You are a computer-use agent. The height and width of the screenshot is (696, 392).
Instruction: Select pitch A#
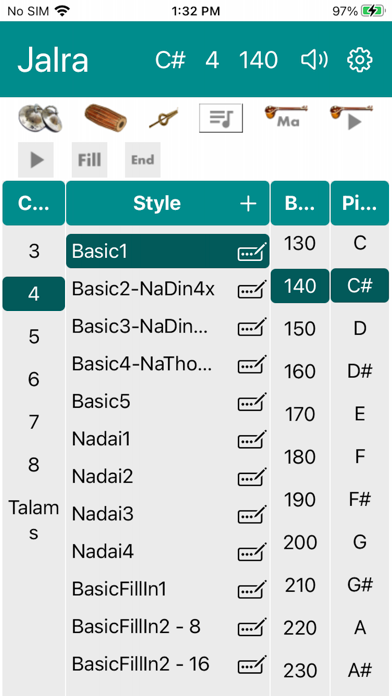tap(360, 670)
